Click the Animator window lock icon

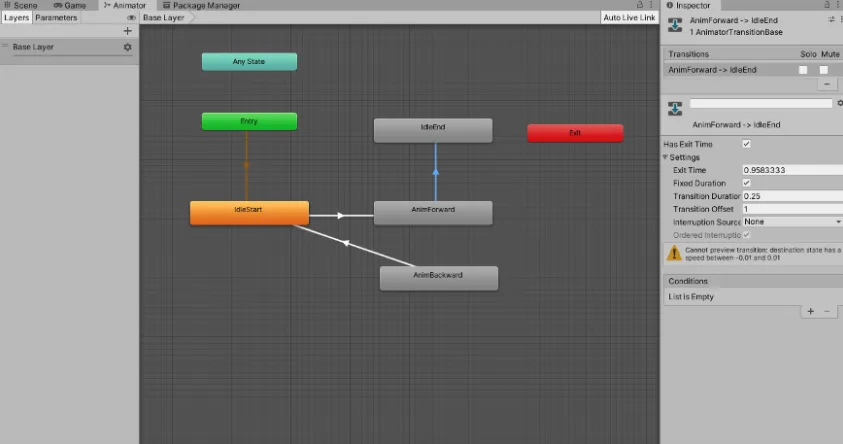pyautogui.click(x=640, y=5)
